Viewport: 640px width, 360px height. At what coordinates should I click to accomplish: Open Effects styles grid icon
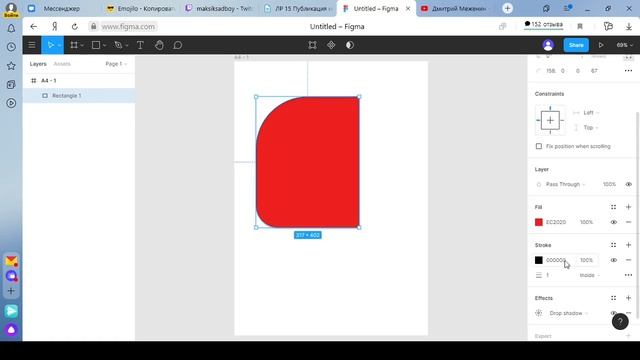[613, 298]
